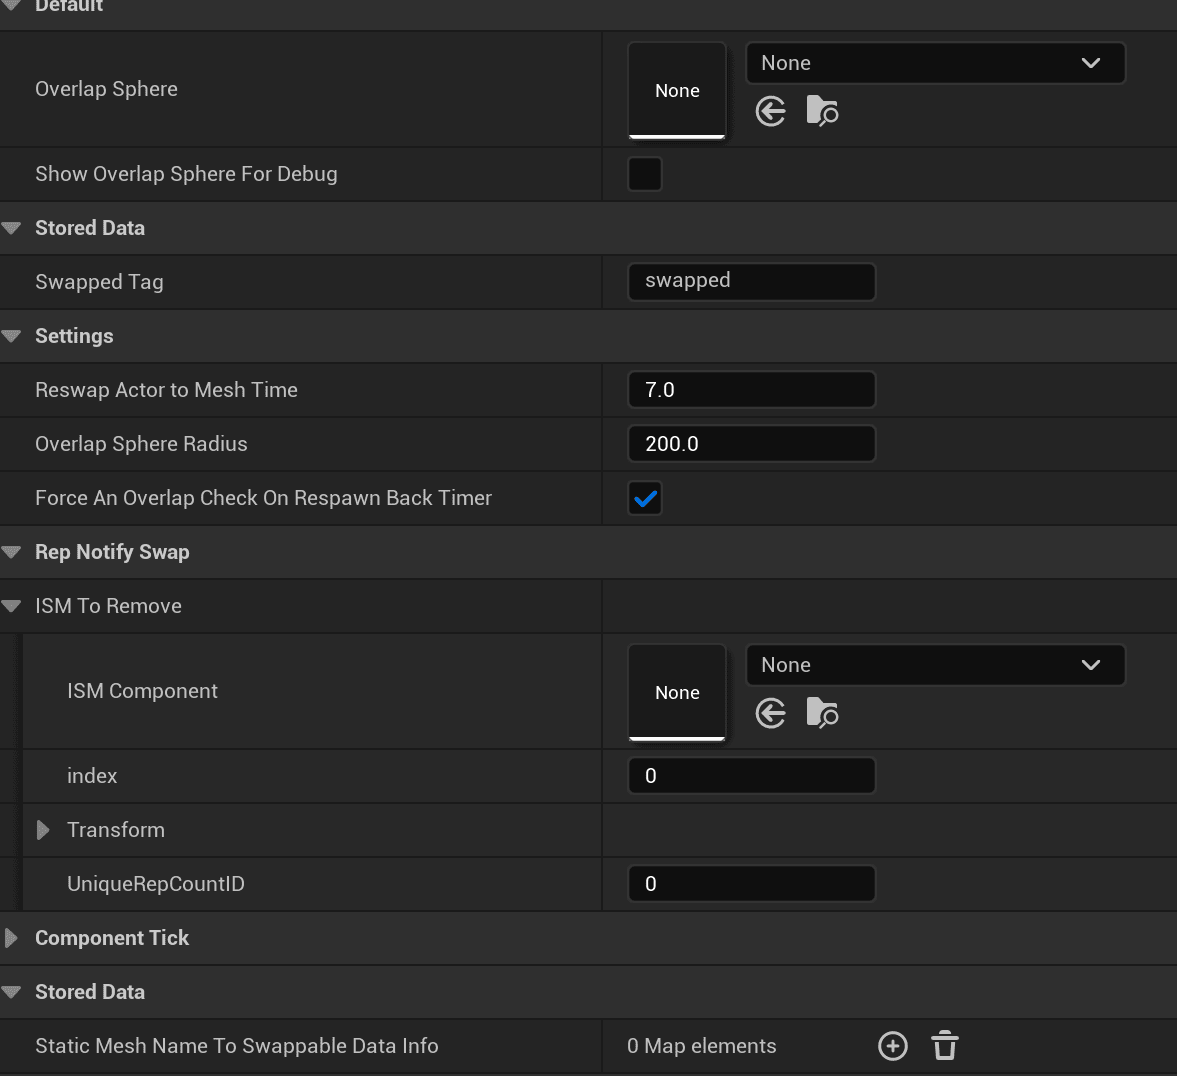This screenshot has height=1076, width=1177.
Task: Open the Overlap Sphere None dropdown
Action: point(935,63)
